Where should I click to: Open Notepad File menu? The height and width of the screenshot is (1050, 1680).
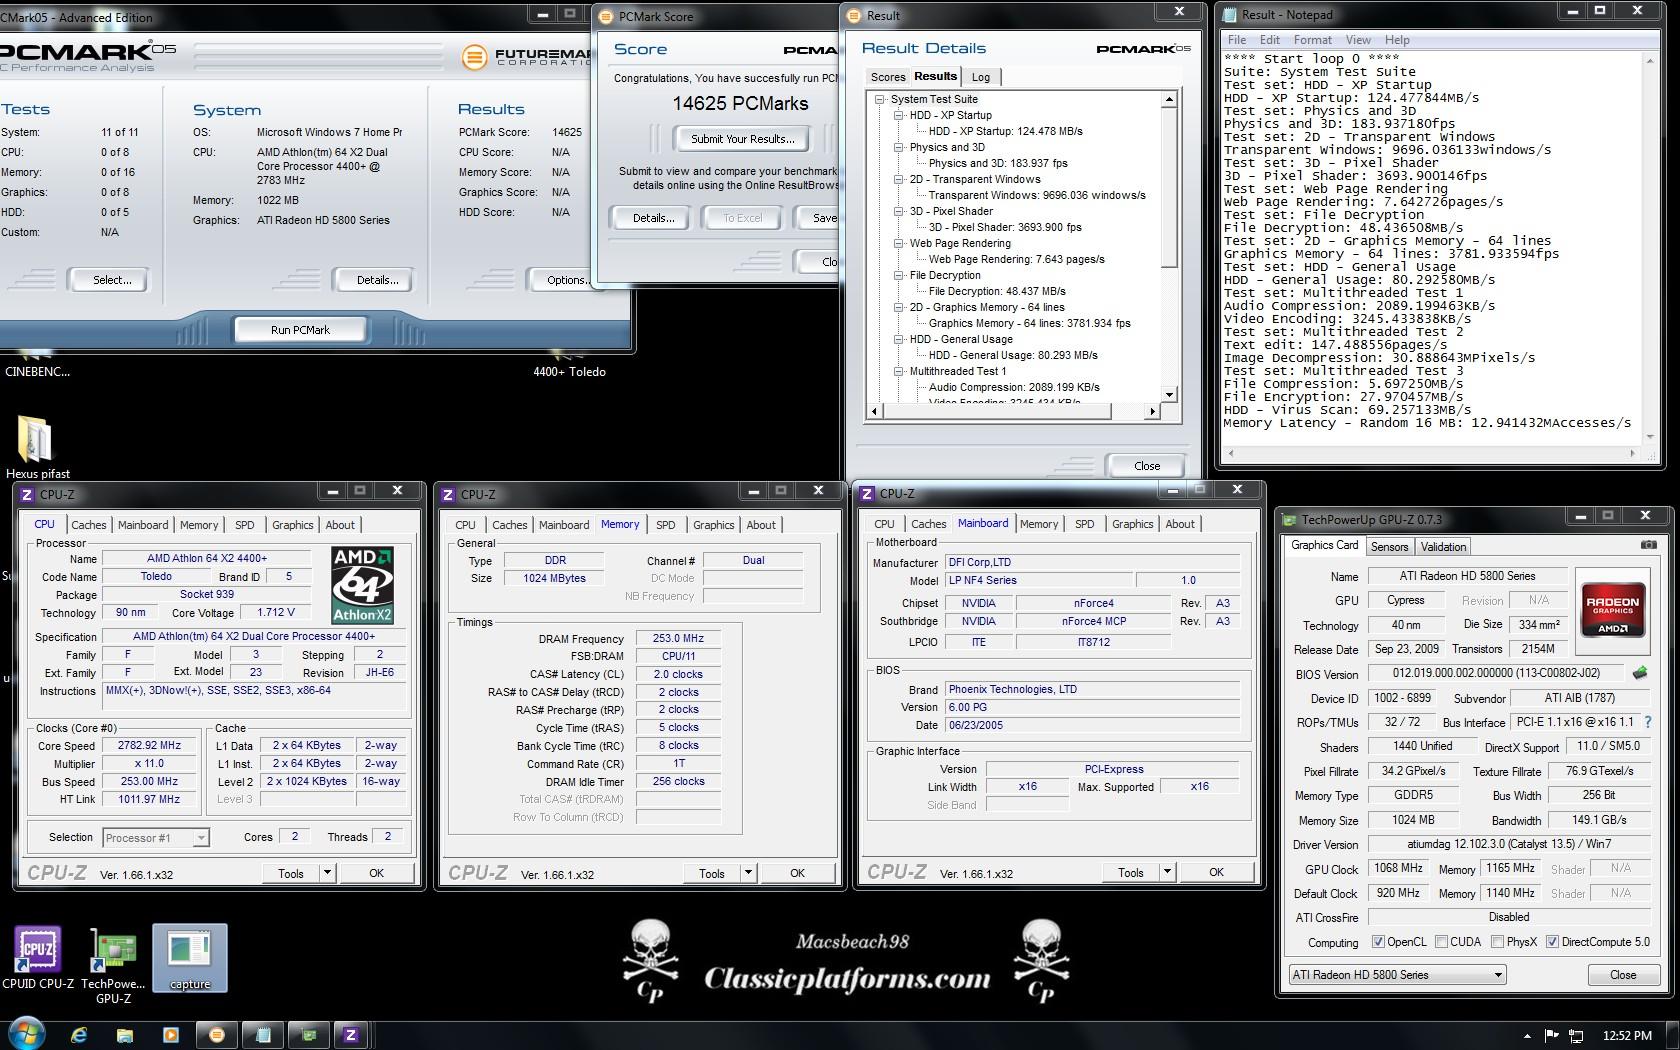point(1237,40)
